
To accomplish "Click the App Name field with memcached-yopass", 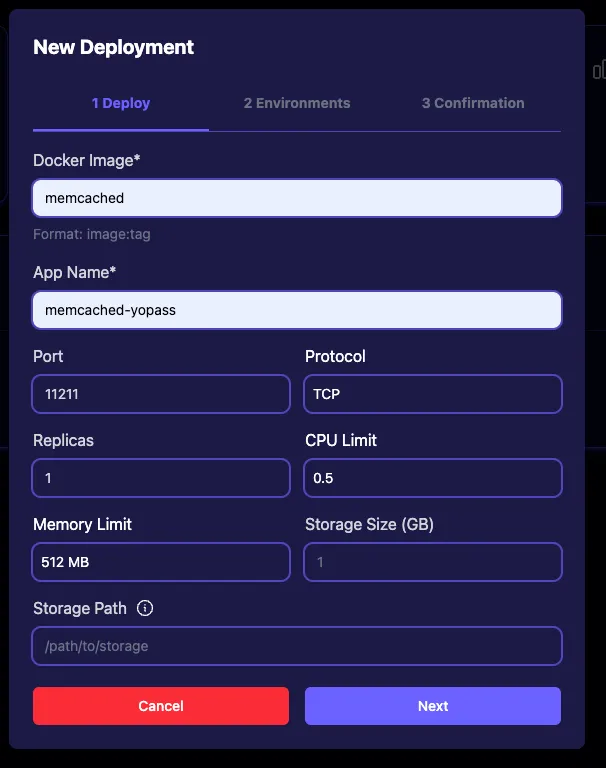I will point(297,310).
